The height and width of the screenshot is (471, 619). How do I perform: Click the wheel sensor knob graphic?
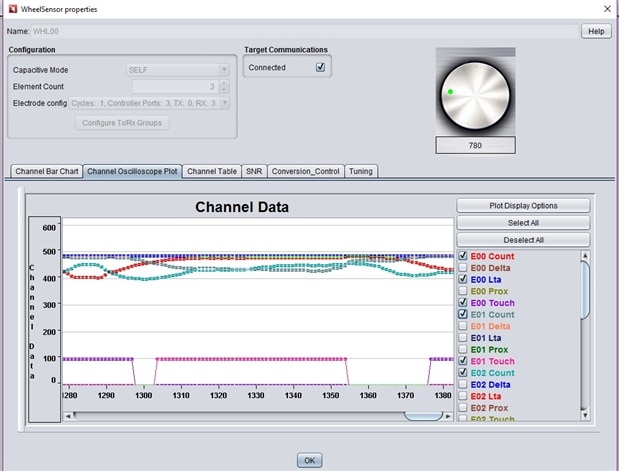(x=475, y=93)
